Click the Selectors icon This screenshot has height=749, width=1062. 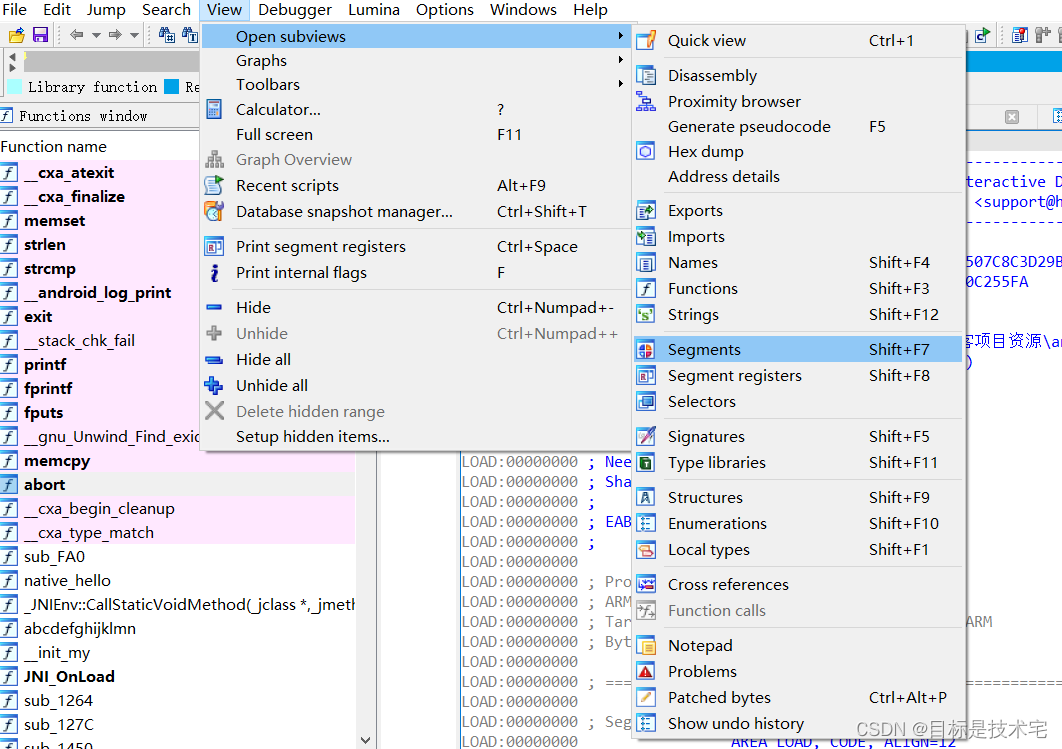pos(646,402)
